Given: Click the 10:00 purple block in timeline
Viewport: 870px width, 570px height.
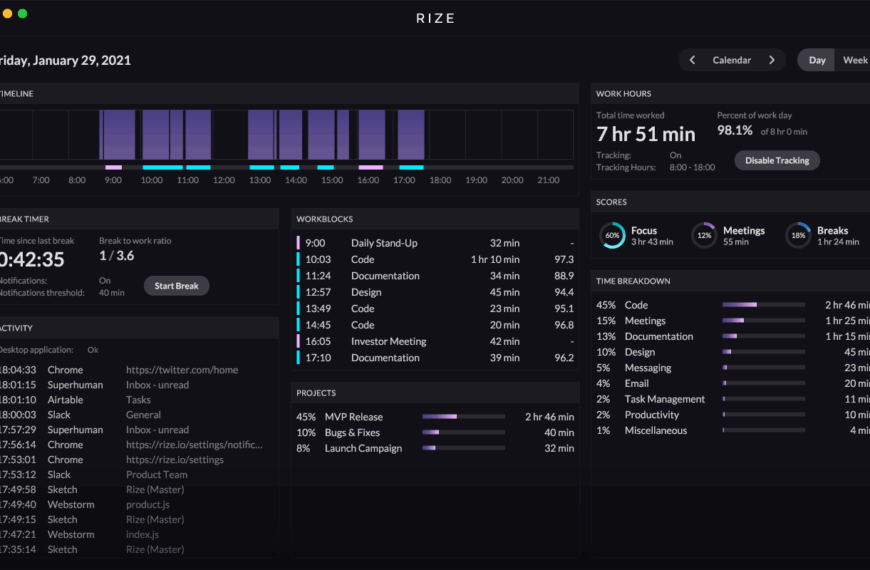Looking at the screenshot, I should tap(155, 134).
